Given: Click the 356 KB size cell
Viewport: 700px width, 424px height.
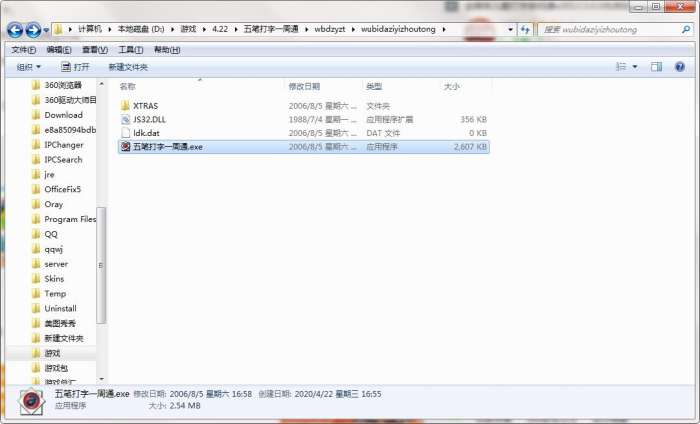Looking at the screenshot, I should [474, 120].
